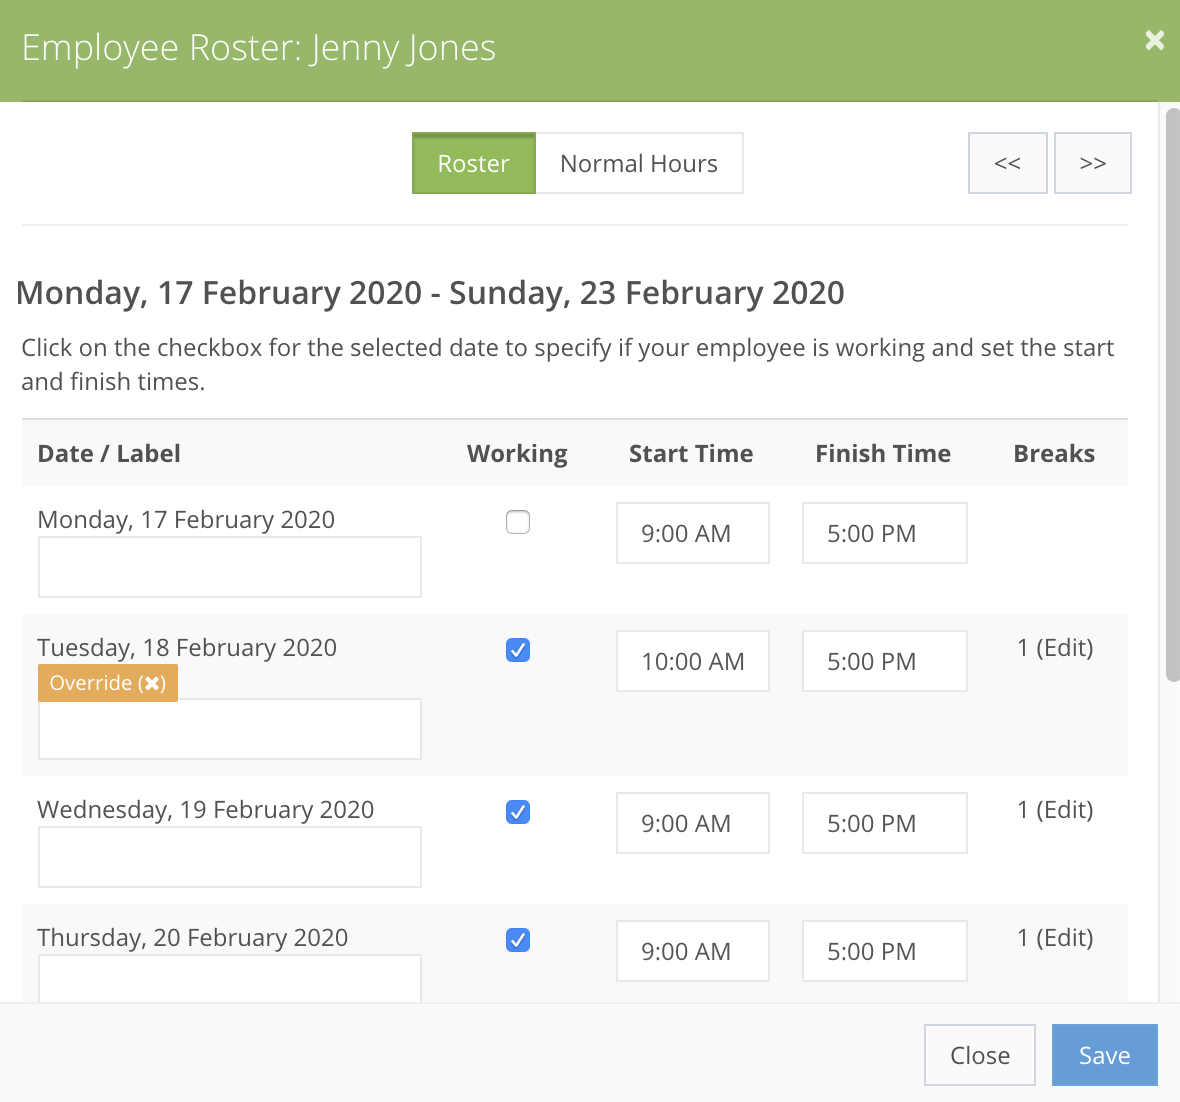Image resolution: width=1180 pixels, height=1102 pixels.
Task: Click the Close button
Action: (980, 1055)
